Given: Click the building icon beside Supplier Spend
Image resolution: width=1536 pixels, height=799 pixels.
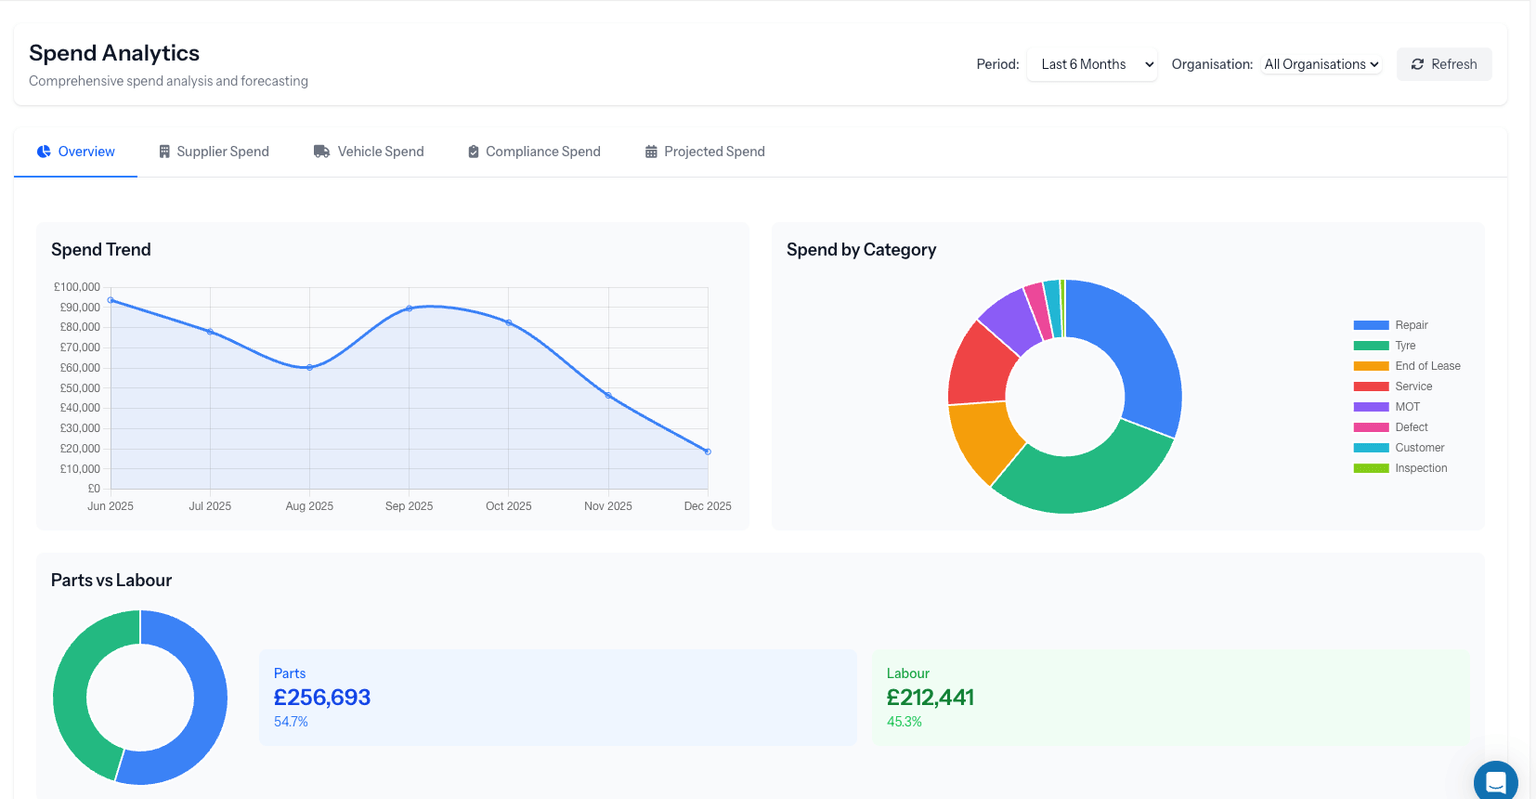Looking at the screenshot, I should tap(164, 151).
